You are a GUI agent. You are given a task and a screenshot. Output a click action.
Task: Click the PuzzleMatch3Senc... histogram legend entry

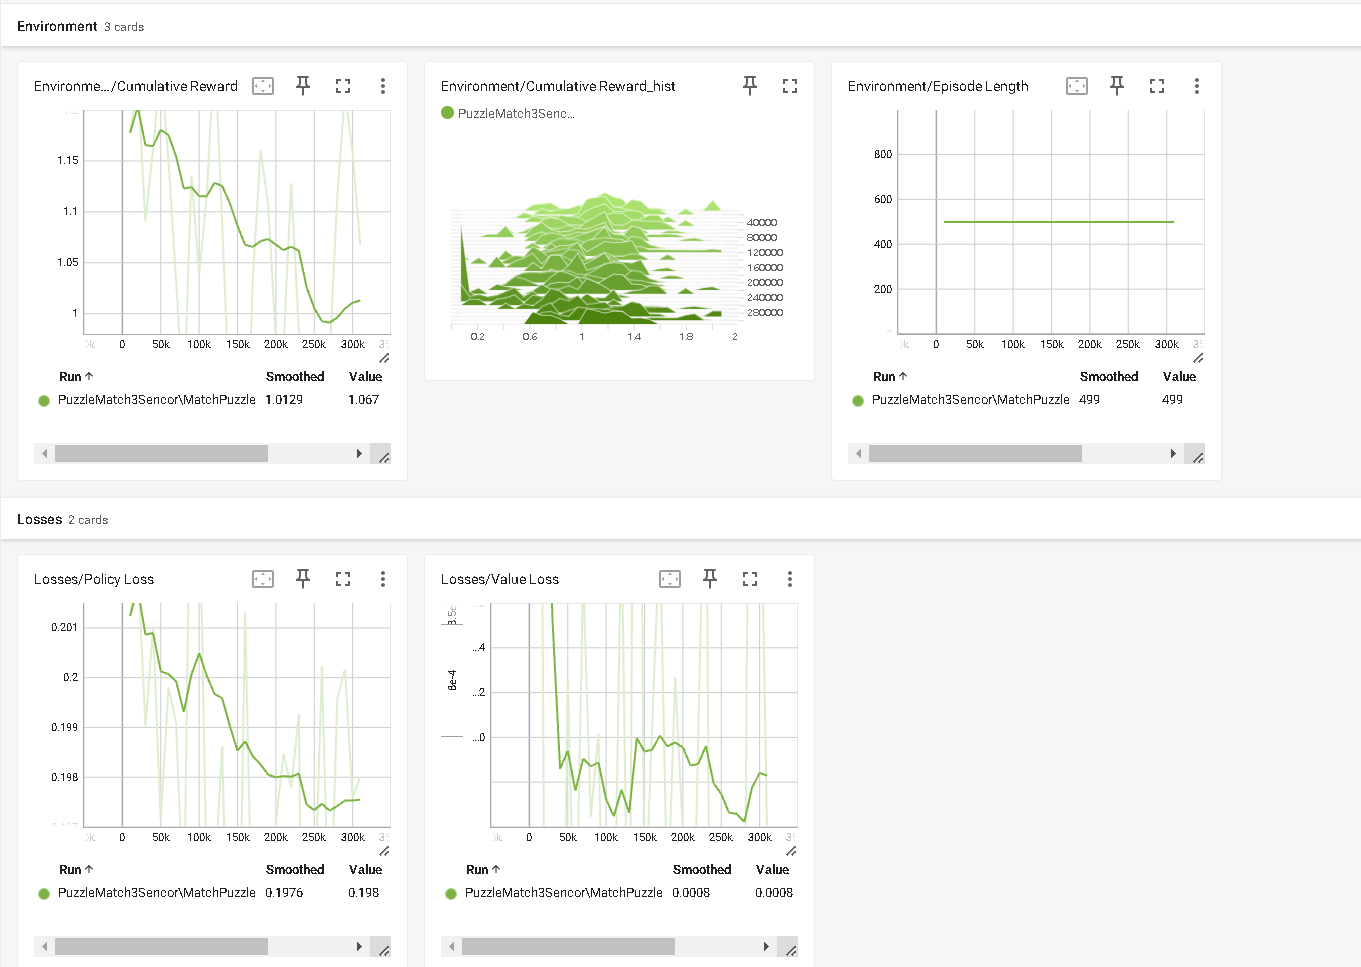(508, 113)
